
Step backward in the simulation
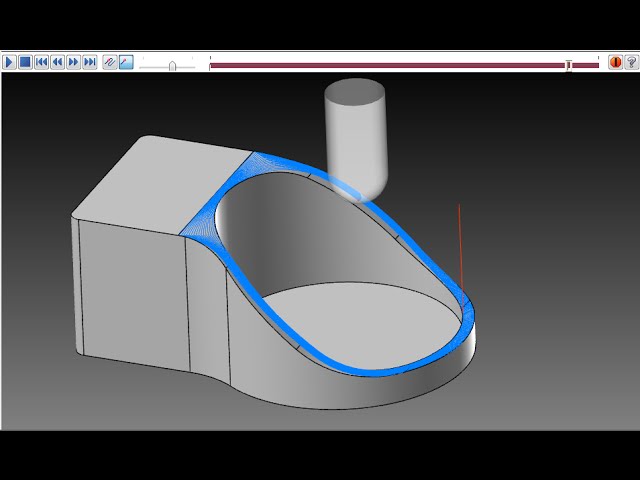click(x=58, y=62)
